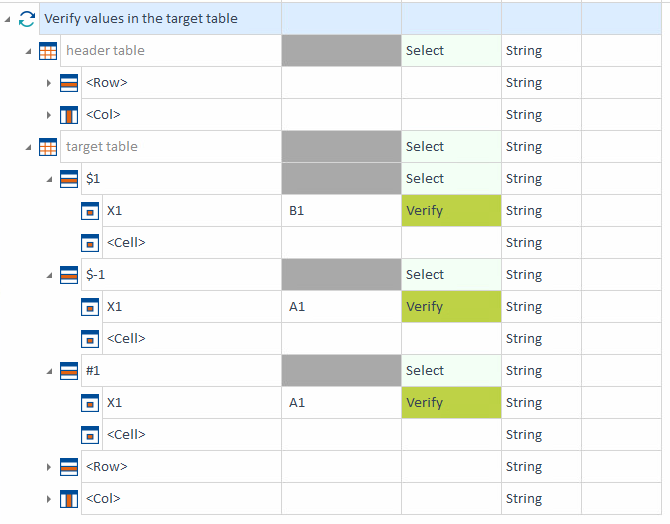Click the refresh icon beside Verify values
The image size is (670, 524).
[27, 18]
